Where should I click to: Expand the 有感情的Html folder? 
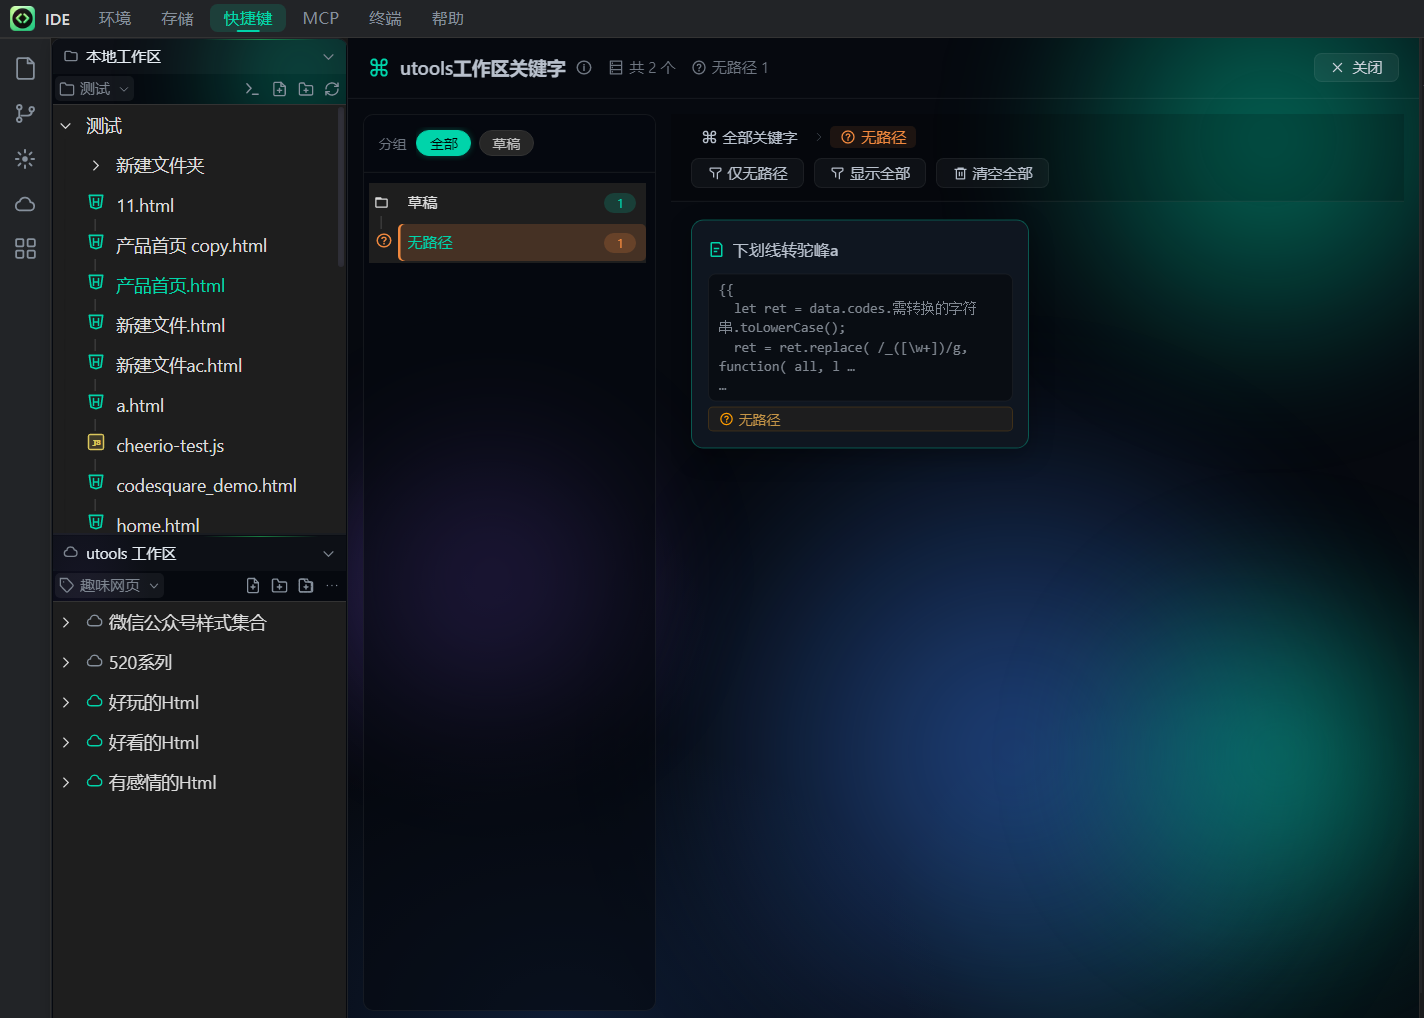[66, 783]
